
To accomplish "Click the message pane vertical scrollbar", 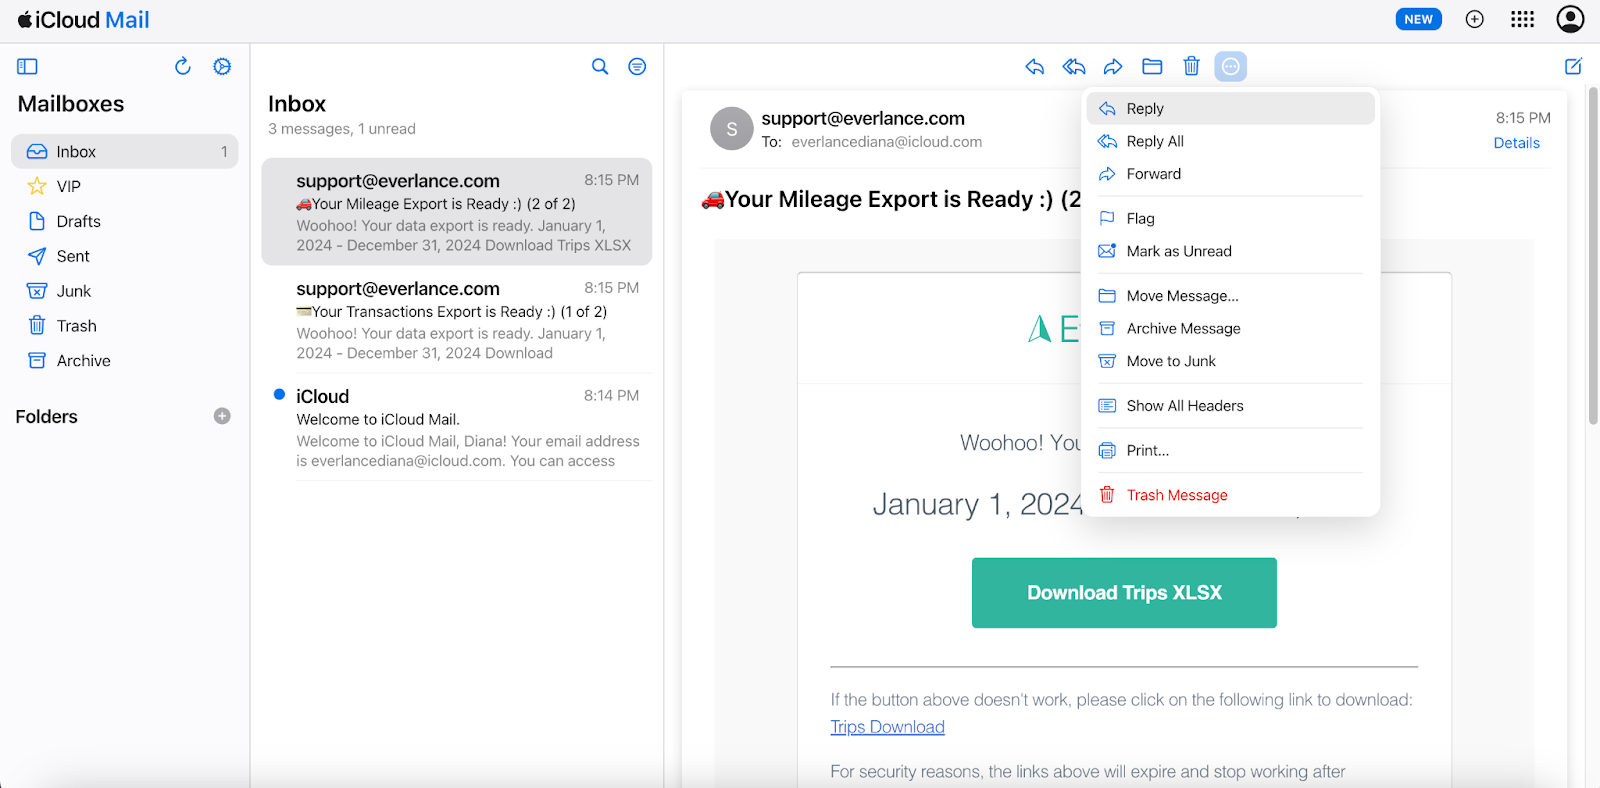I will pos(1593,260).
